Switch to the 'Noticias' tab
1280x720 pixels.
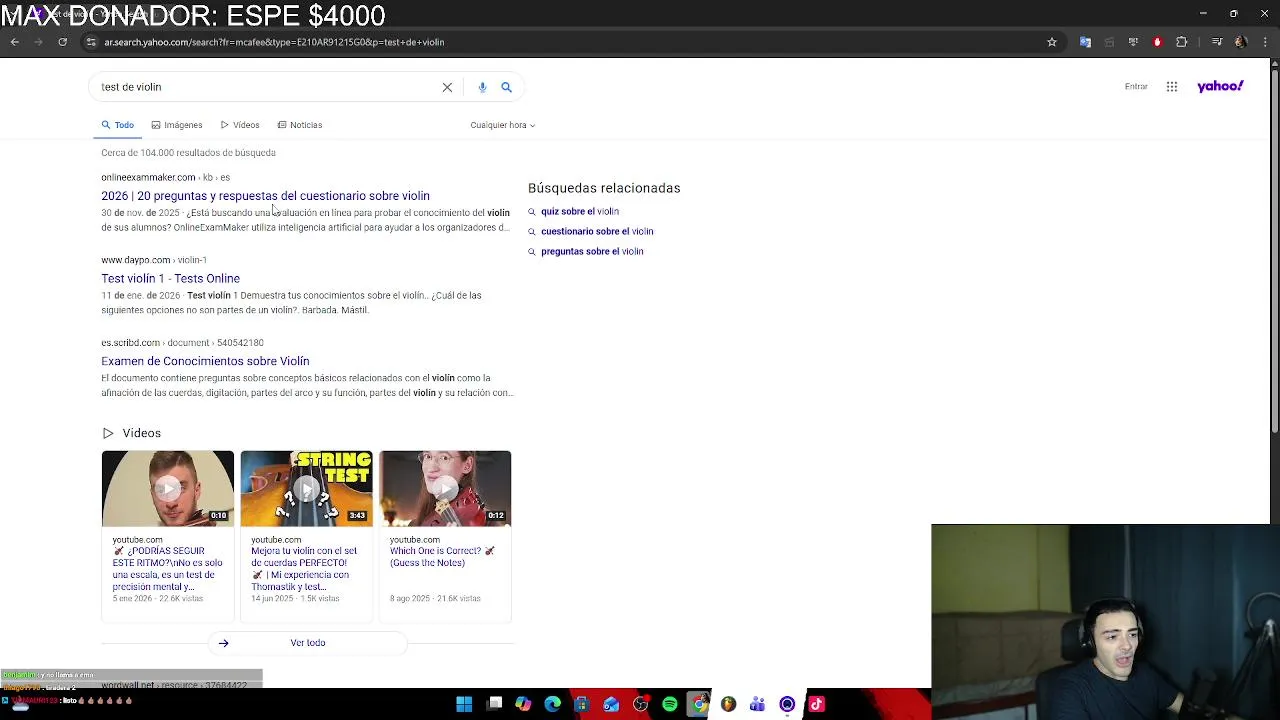[x=300, y=125]
